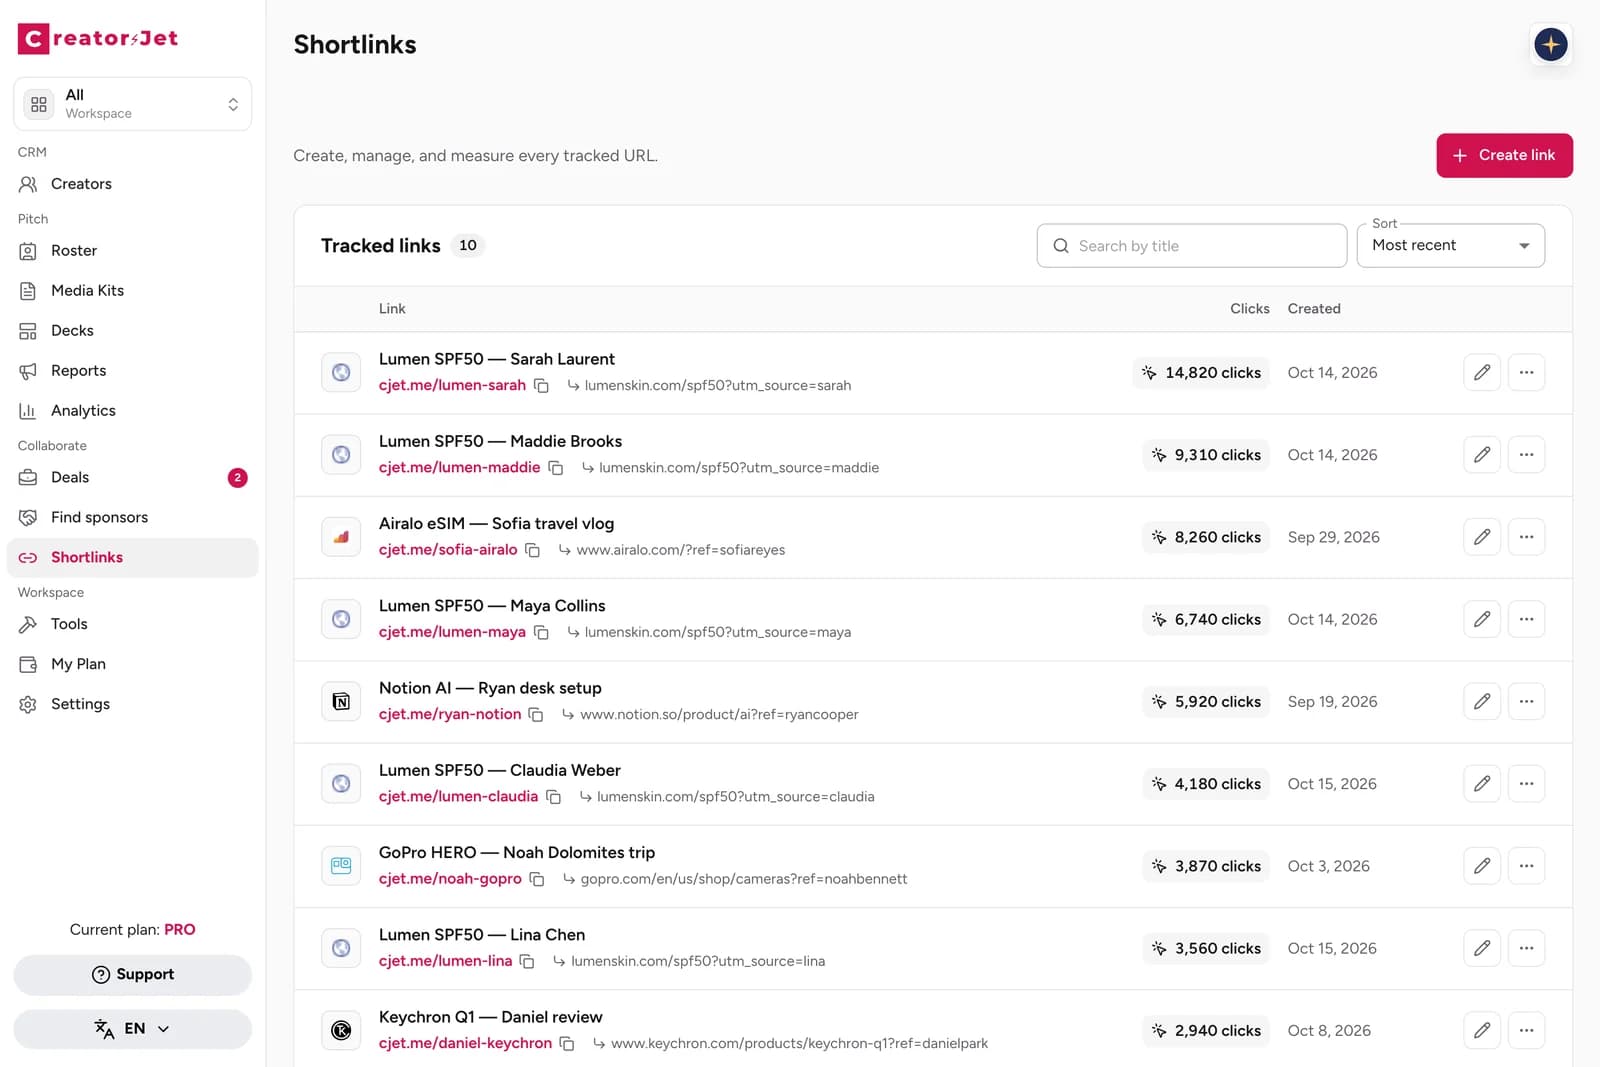The image size is (1600, 1067).
Task: Click the Support button
Action: [x=132, y=975]
